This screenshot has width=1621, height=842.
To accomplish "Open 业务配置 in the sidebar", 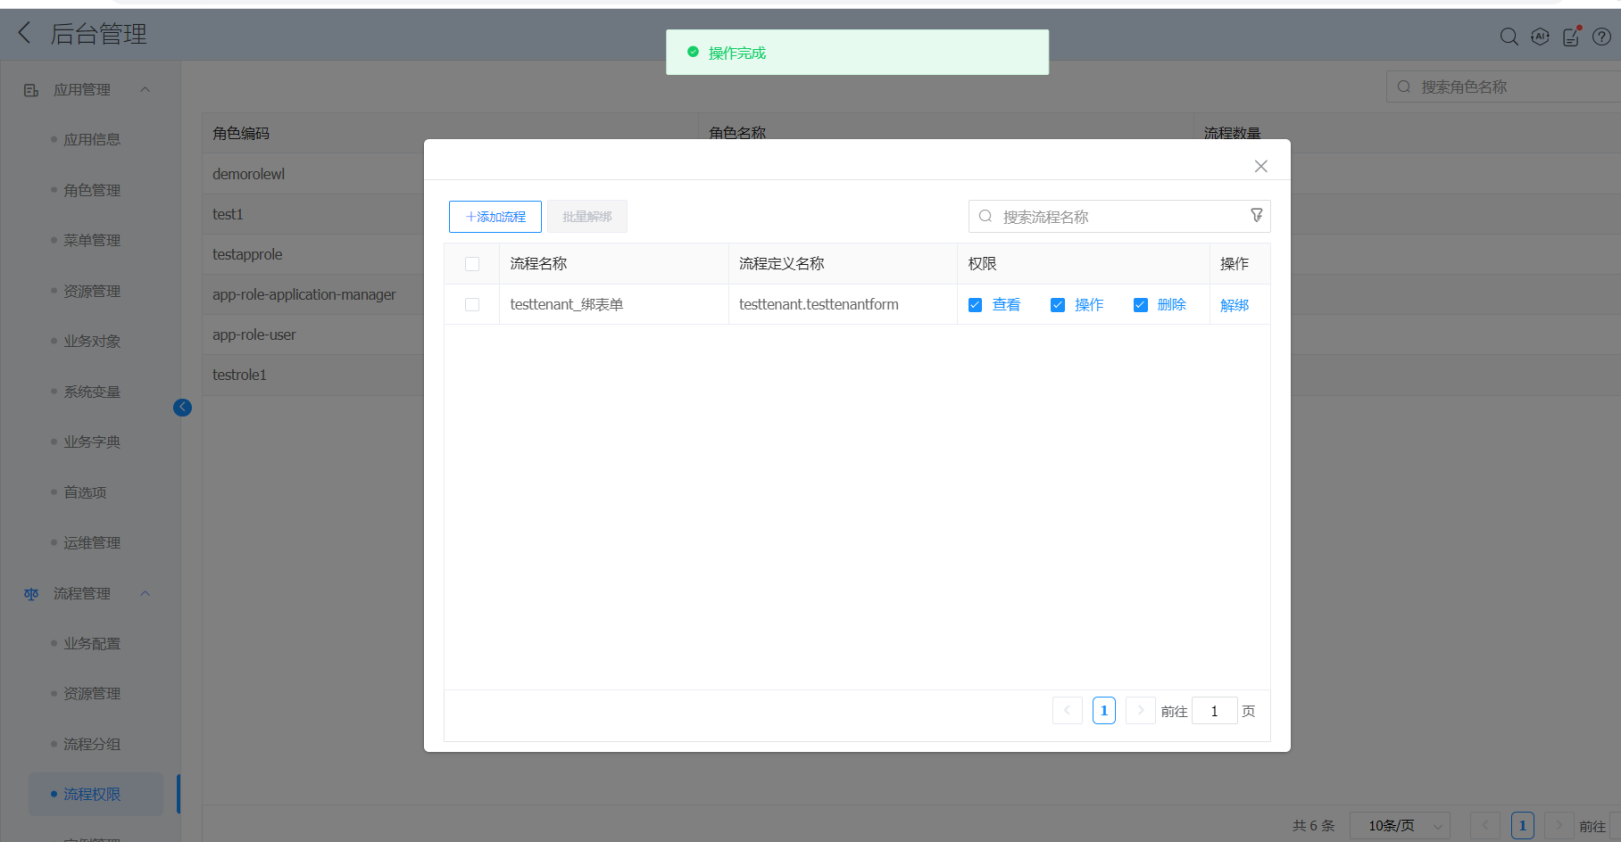I will [x=92, y=644].
